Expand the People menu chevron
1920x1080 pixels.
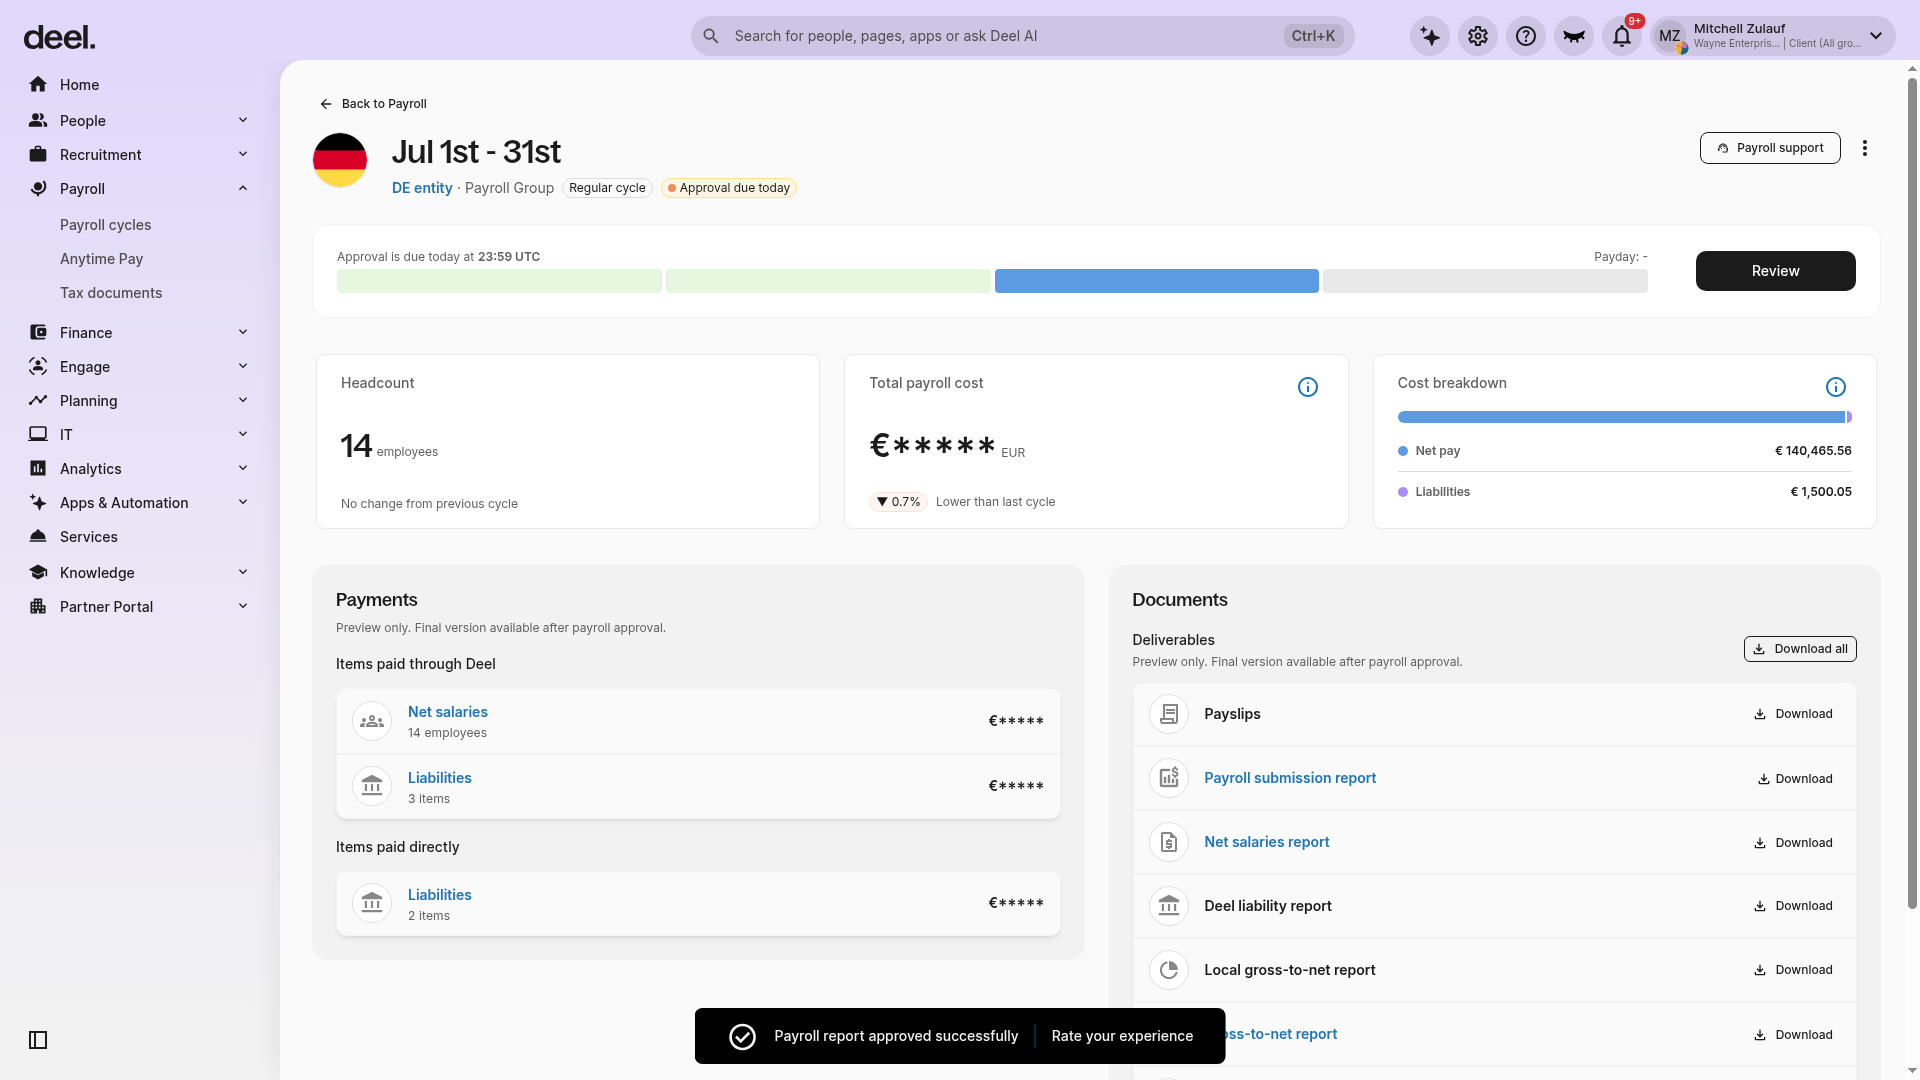point(243,120)
